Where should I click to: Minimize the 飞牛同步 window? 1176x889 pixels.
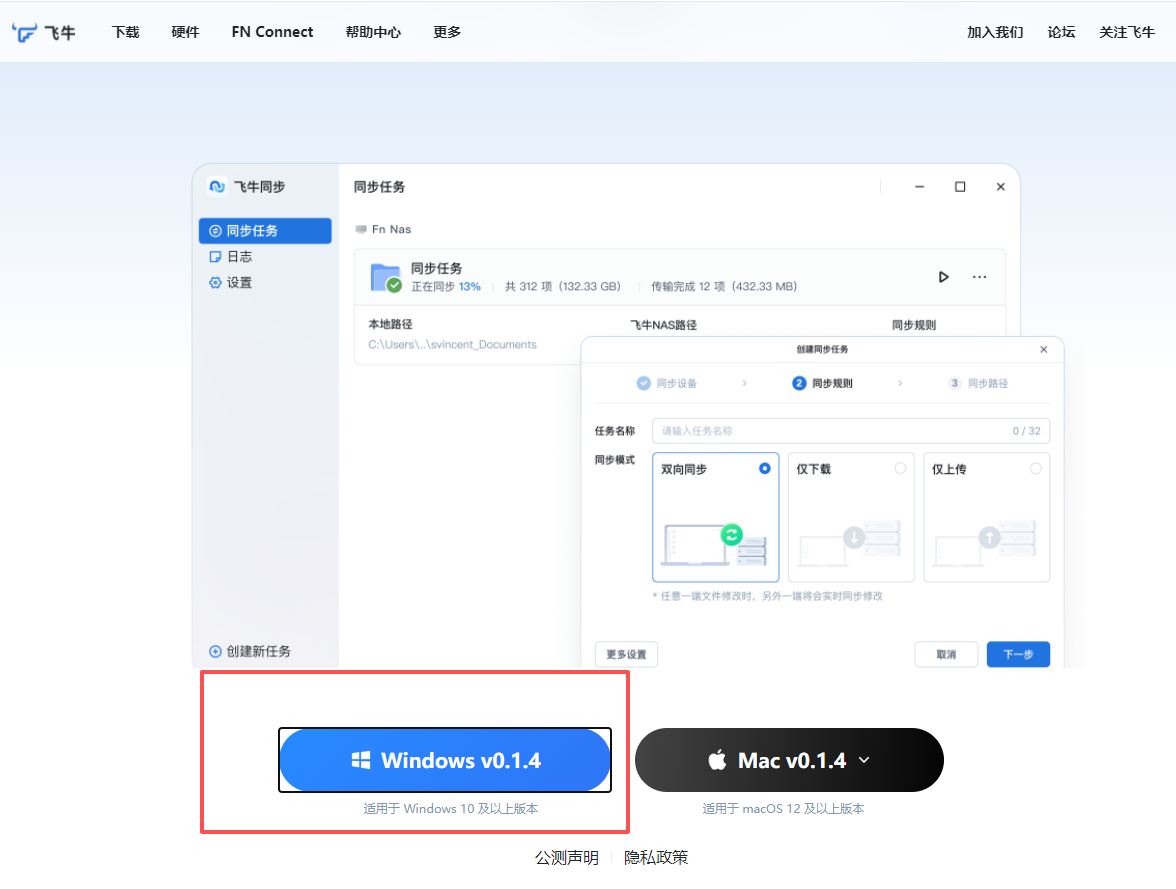[x=920, y=187]
